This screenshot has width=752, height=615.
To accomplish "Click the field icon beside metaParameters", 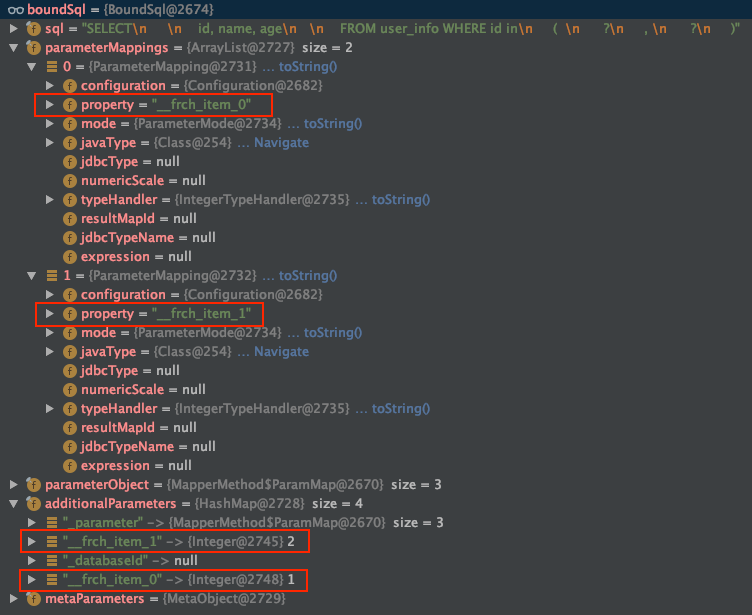I will pyautogui.click(x=33, y=599).
